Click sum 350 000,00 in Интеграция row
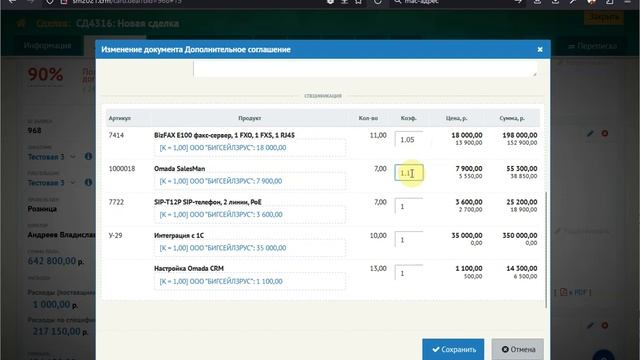The width and height of the screenshot is (640, 360). [x=520, y=236]
